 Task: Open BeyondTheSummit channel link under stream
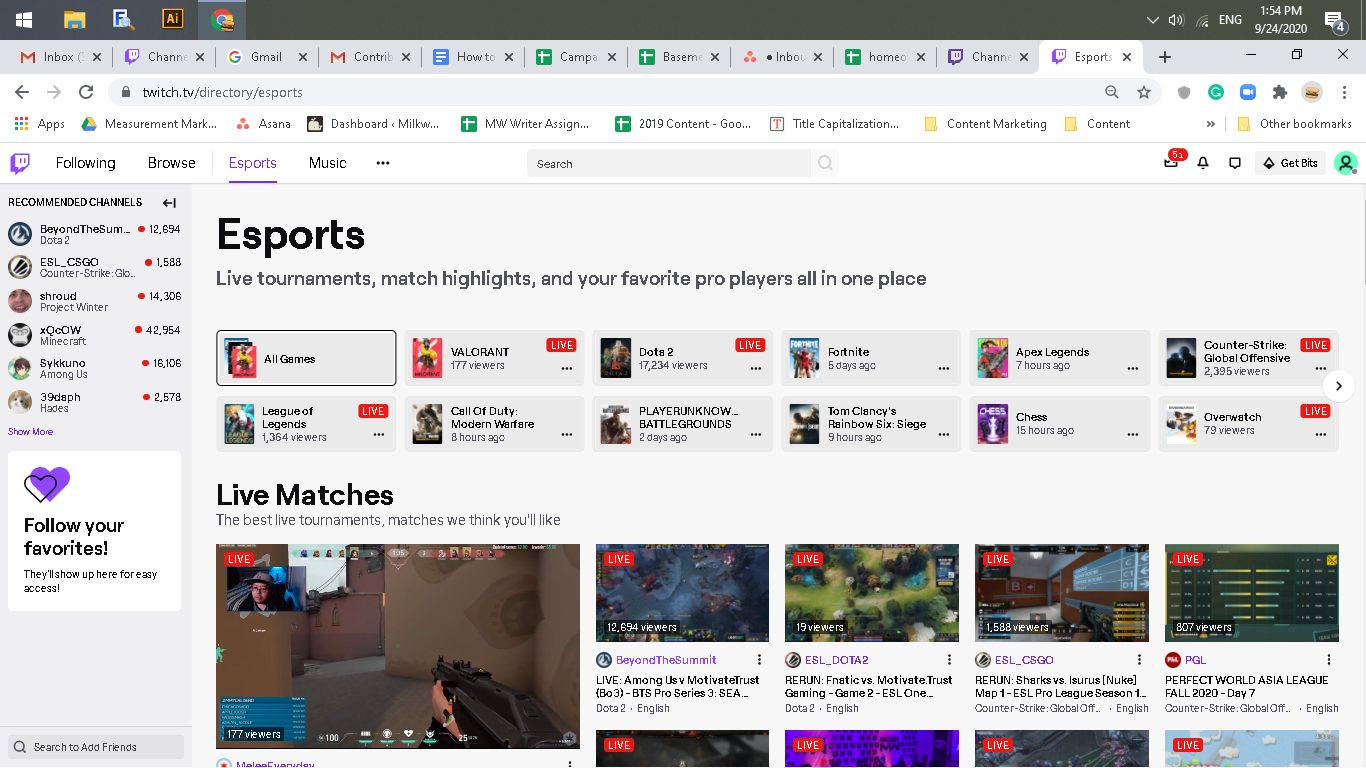pos(666,660)
